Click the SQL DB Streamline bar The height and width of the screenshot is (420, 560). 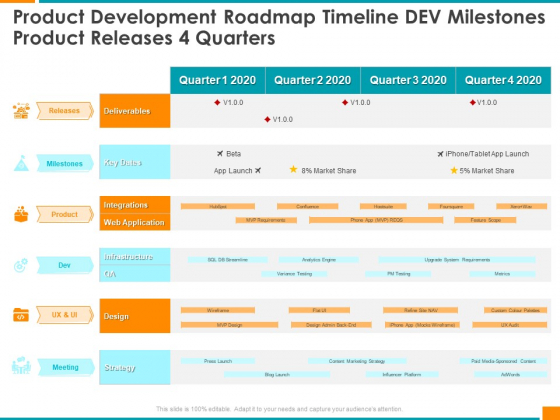pos(228,260)
